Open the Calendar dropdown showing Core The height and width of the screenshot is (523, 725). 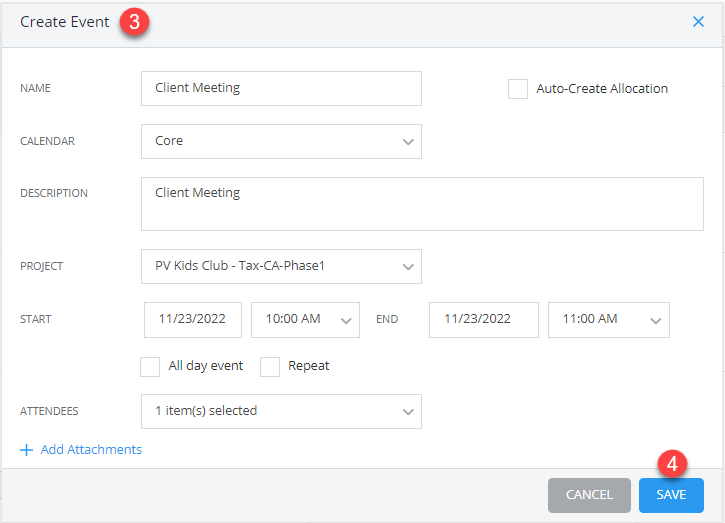coord(281,142)
